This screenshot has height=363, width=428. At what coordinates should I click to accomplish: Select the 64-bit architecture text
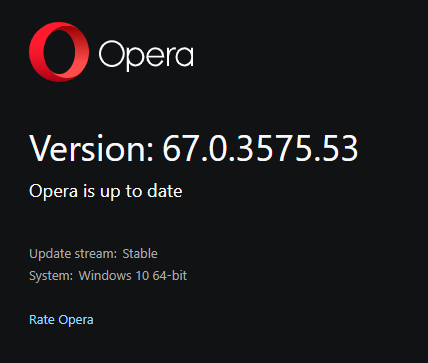(x=170, y=276)
